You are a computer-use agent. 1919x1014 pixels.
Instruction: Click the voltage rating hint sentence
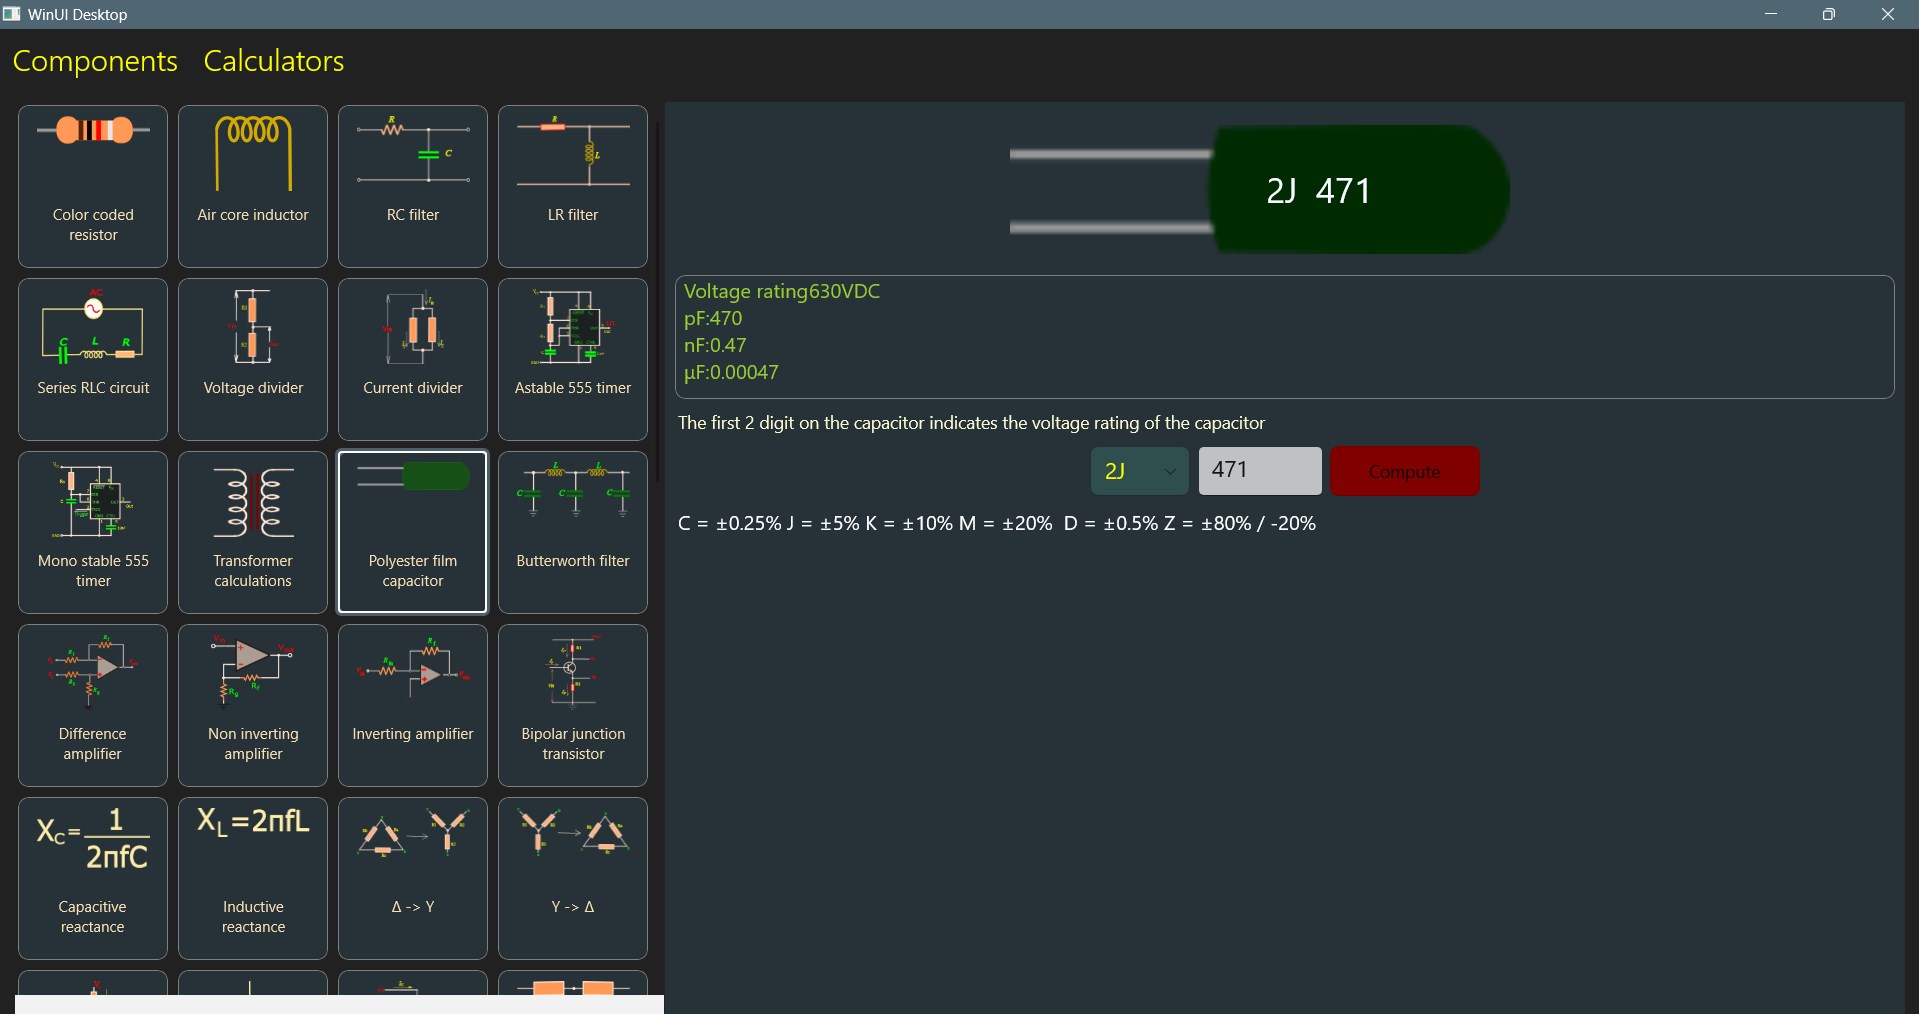point(971,423)
